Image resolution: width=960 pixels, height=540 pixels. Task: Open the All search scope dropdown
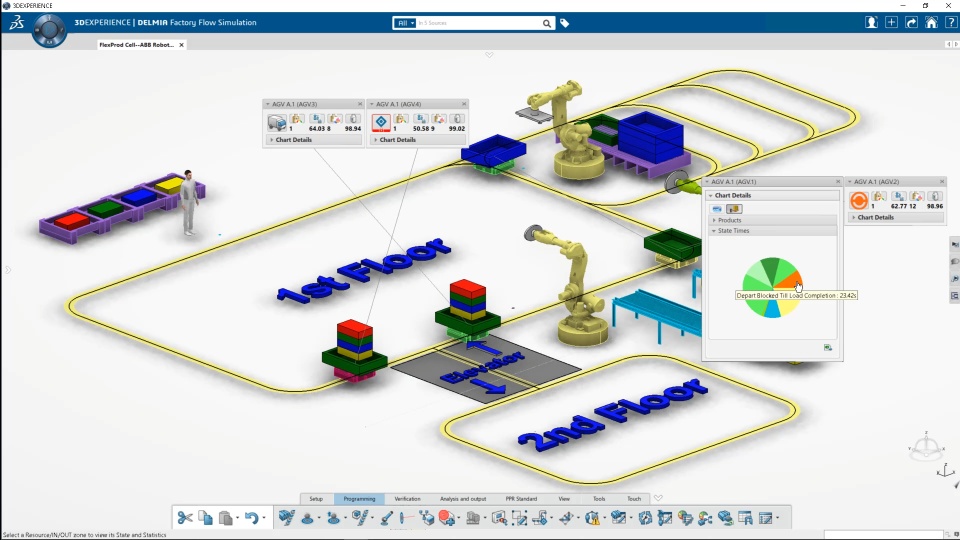[405, 23]
